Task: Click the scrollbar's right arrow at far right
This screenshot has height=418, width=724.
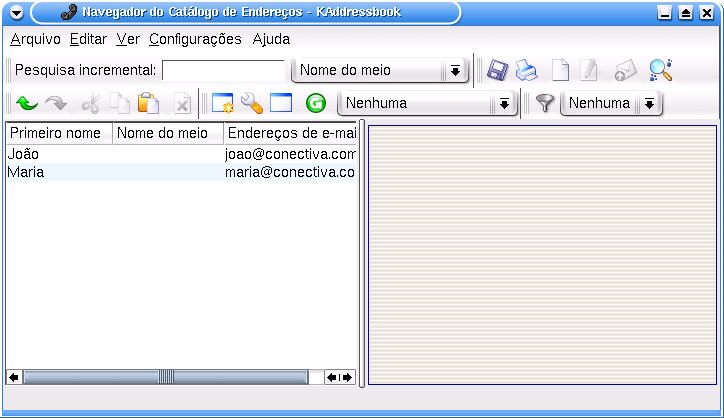Action: point(348,377)
